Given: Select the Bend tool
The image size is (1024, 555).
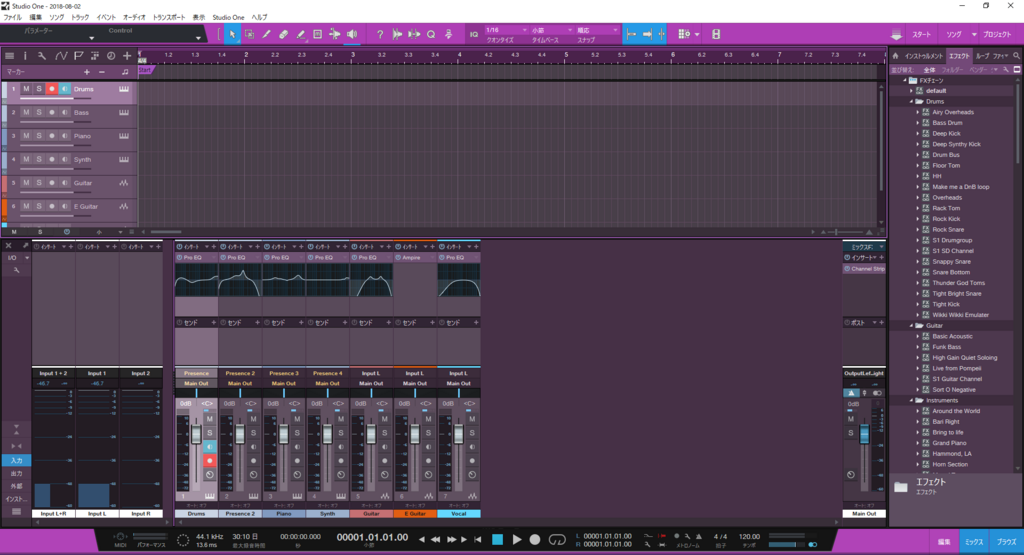Looking at the screenshot, I should [x=334, y=34].
